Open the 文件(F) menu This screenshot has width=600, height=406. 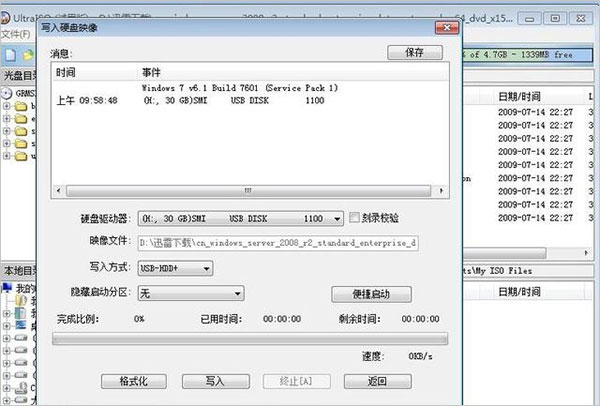tap(16, 34)
